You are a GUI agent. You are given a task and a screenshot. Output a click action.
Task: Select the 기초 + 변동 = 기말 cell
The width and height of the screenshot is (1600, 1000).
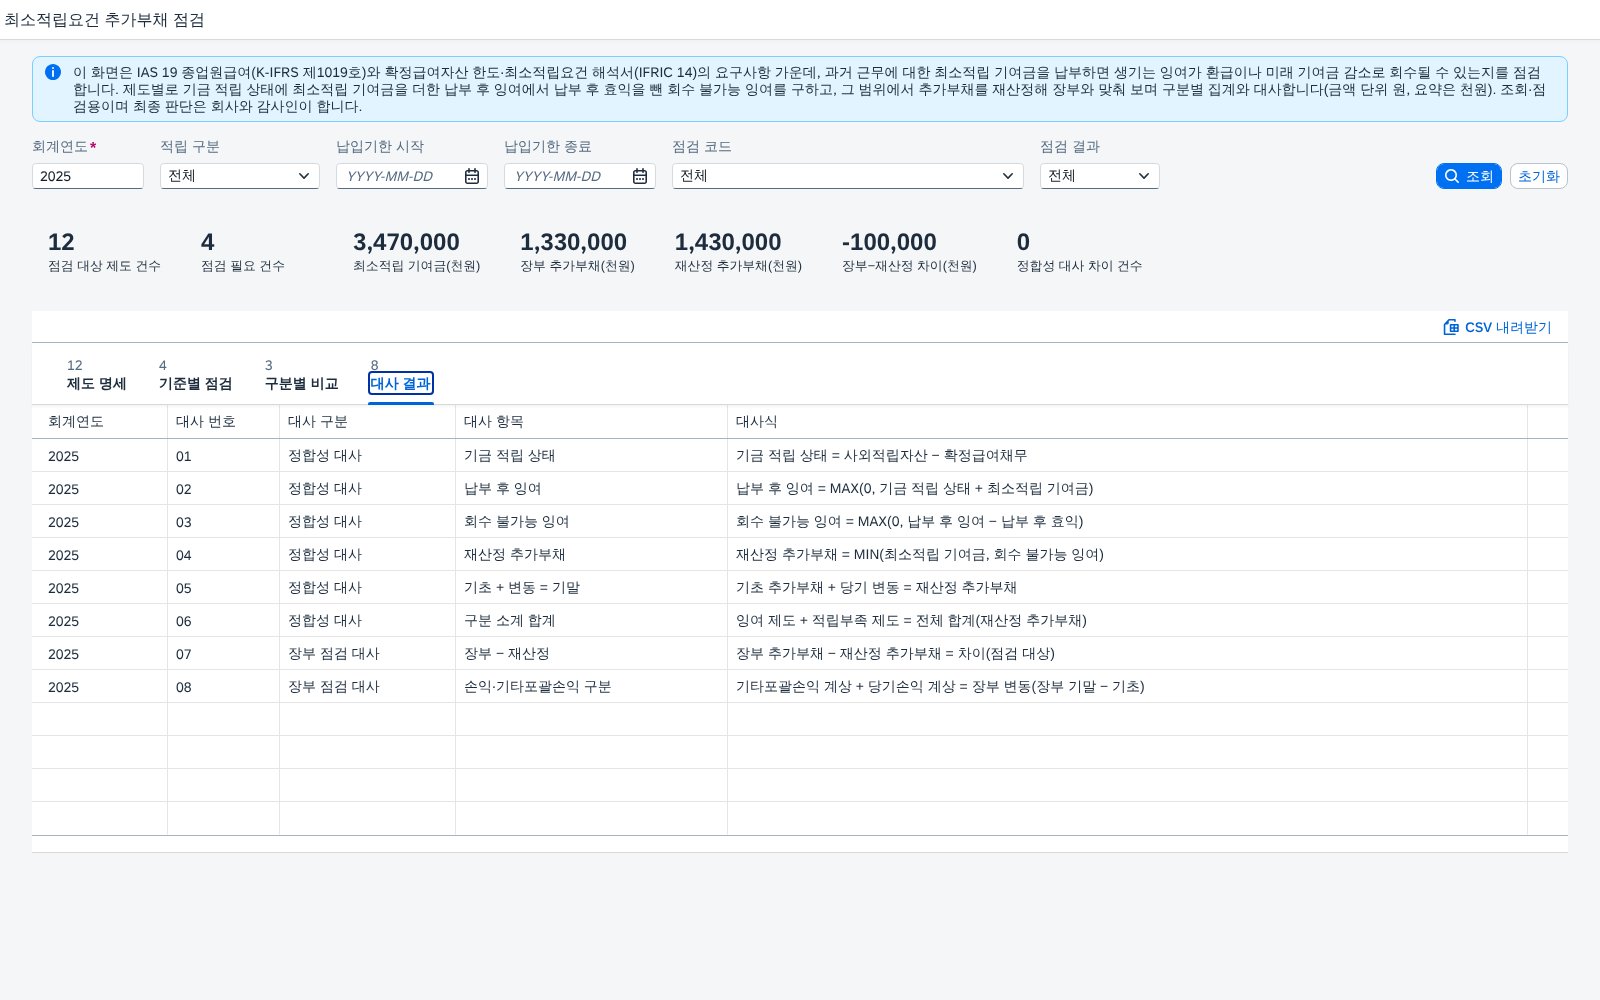(x=592, y=588)
